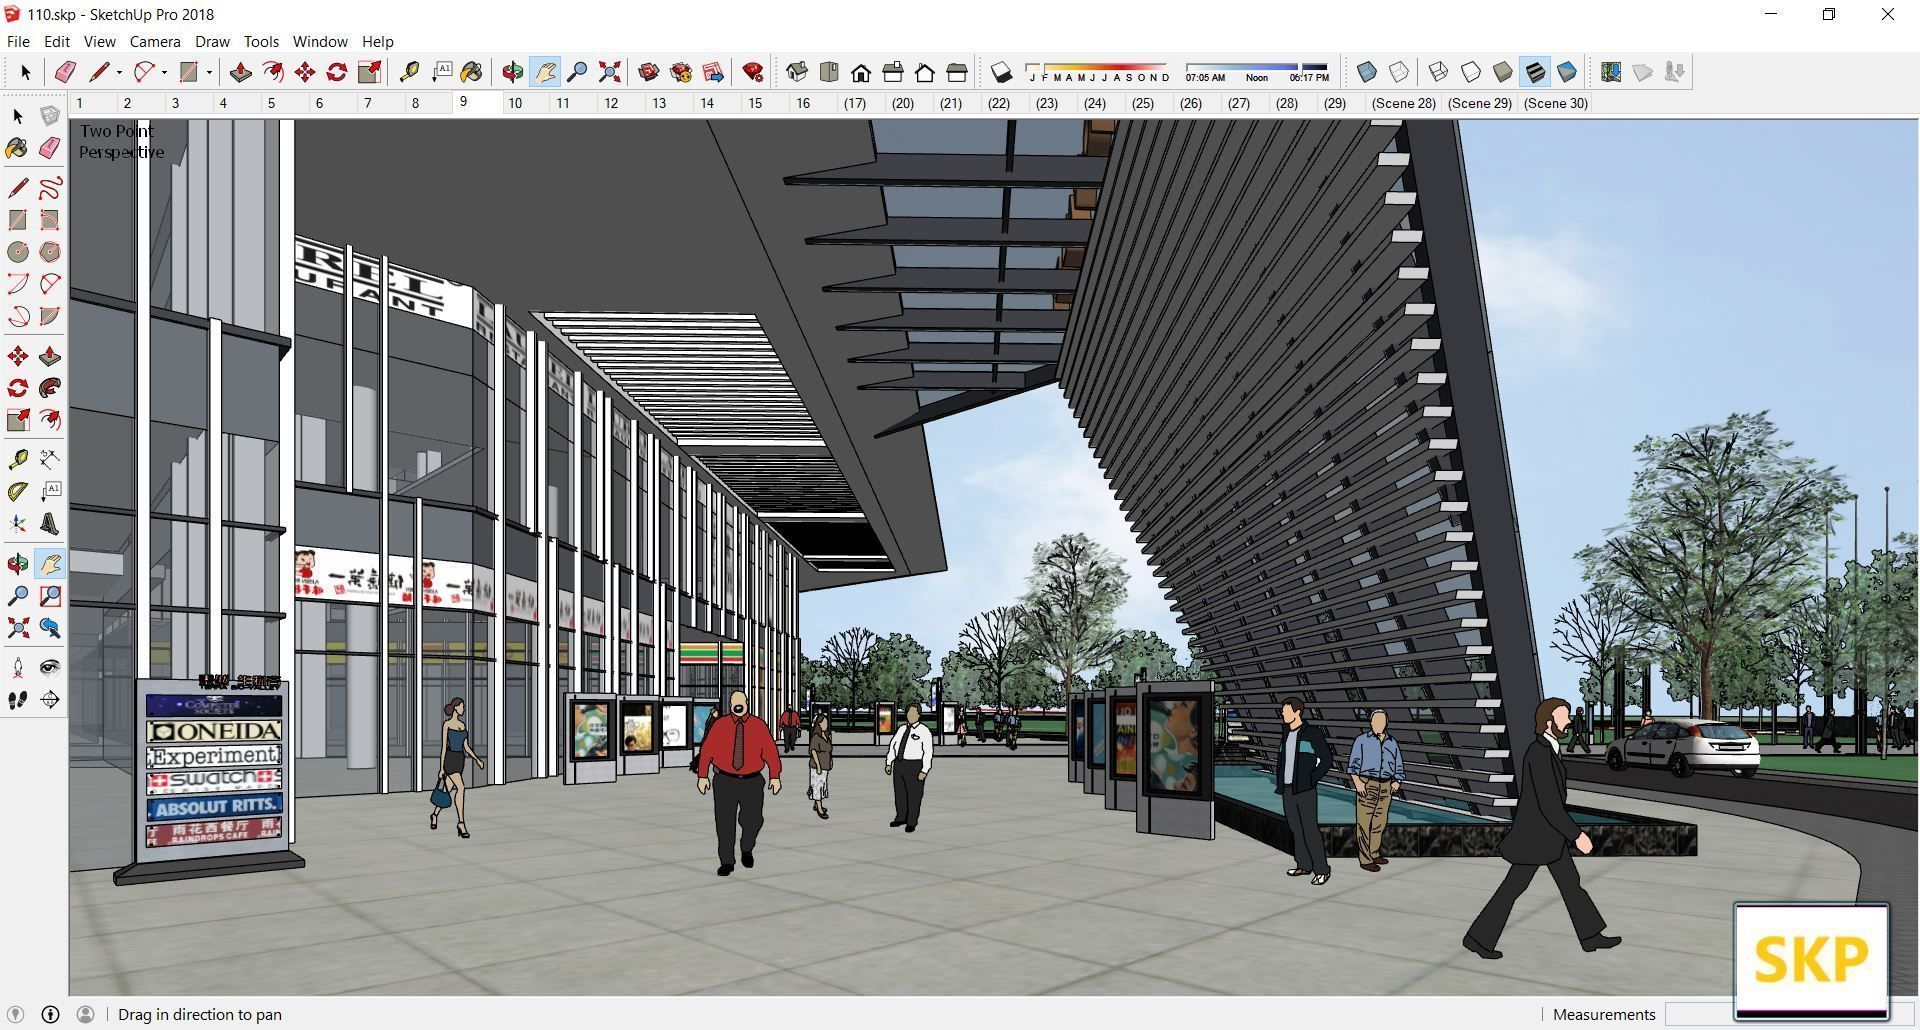Toggle Back Edges face style
Viewport: 1920px width, 1030px height.
pyautogui.click(x=1399, y=72)
